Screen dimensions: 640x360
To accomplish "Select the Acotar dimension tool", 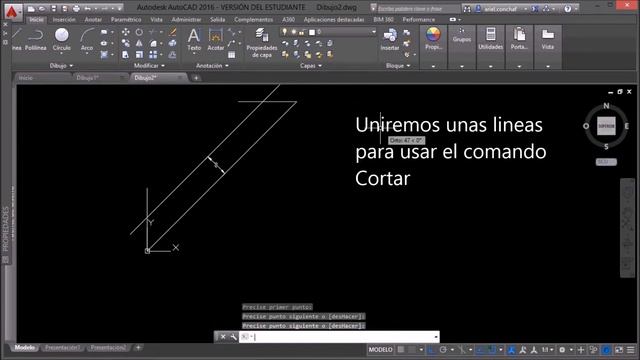I will pyautogui.click(x=216, y=40).
